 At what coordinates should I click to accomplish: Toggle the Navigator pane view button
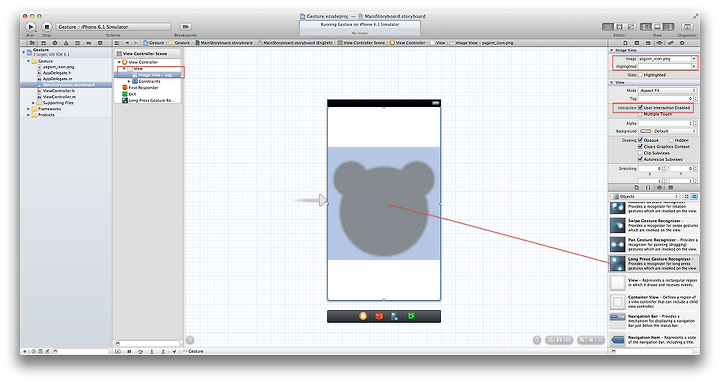coord(646,27)
